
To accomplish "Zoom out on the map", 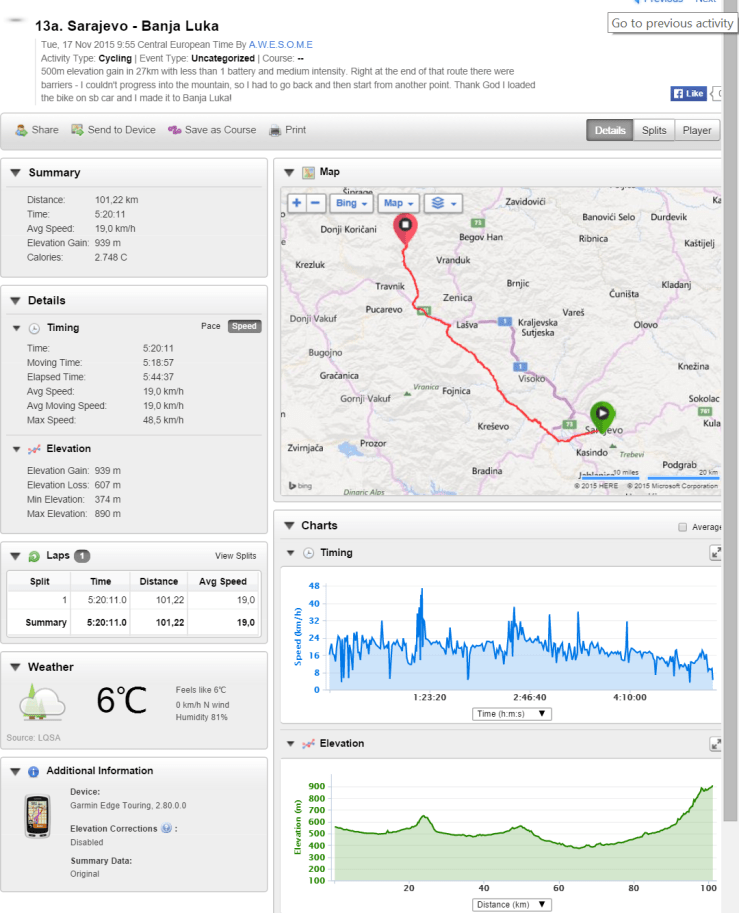I will (x=315, y=203).
